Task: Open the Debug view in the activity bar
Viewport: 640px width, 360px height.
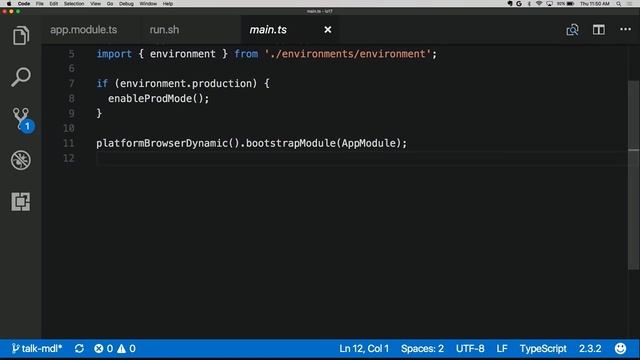Action: pos(21,160)
